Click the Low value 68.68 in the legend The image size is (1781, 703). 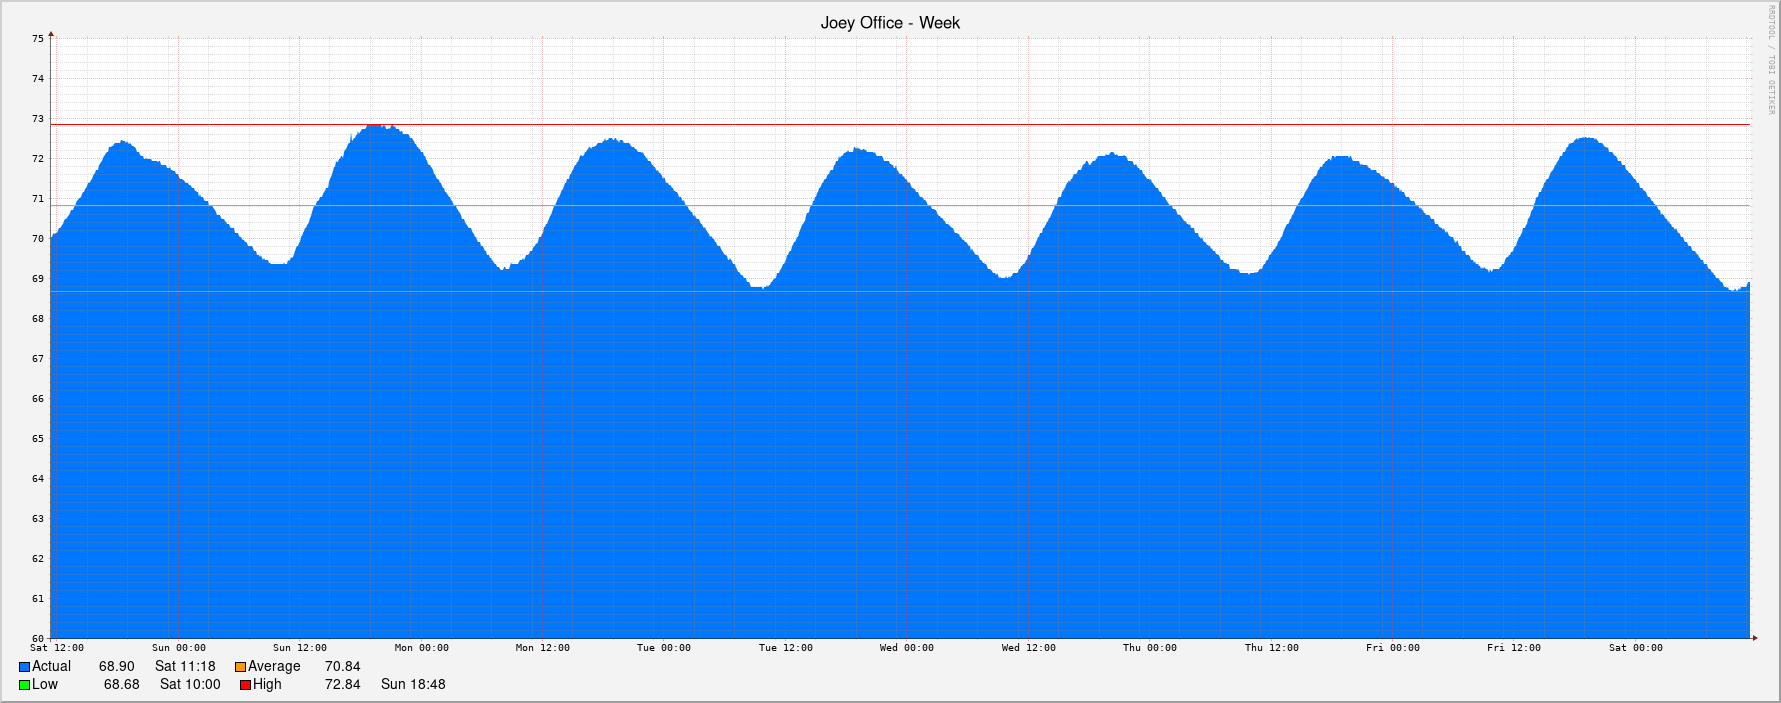click(x=121, y=685)
